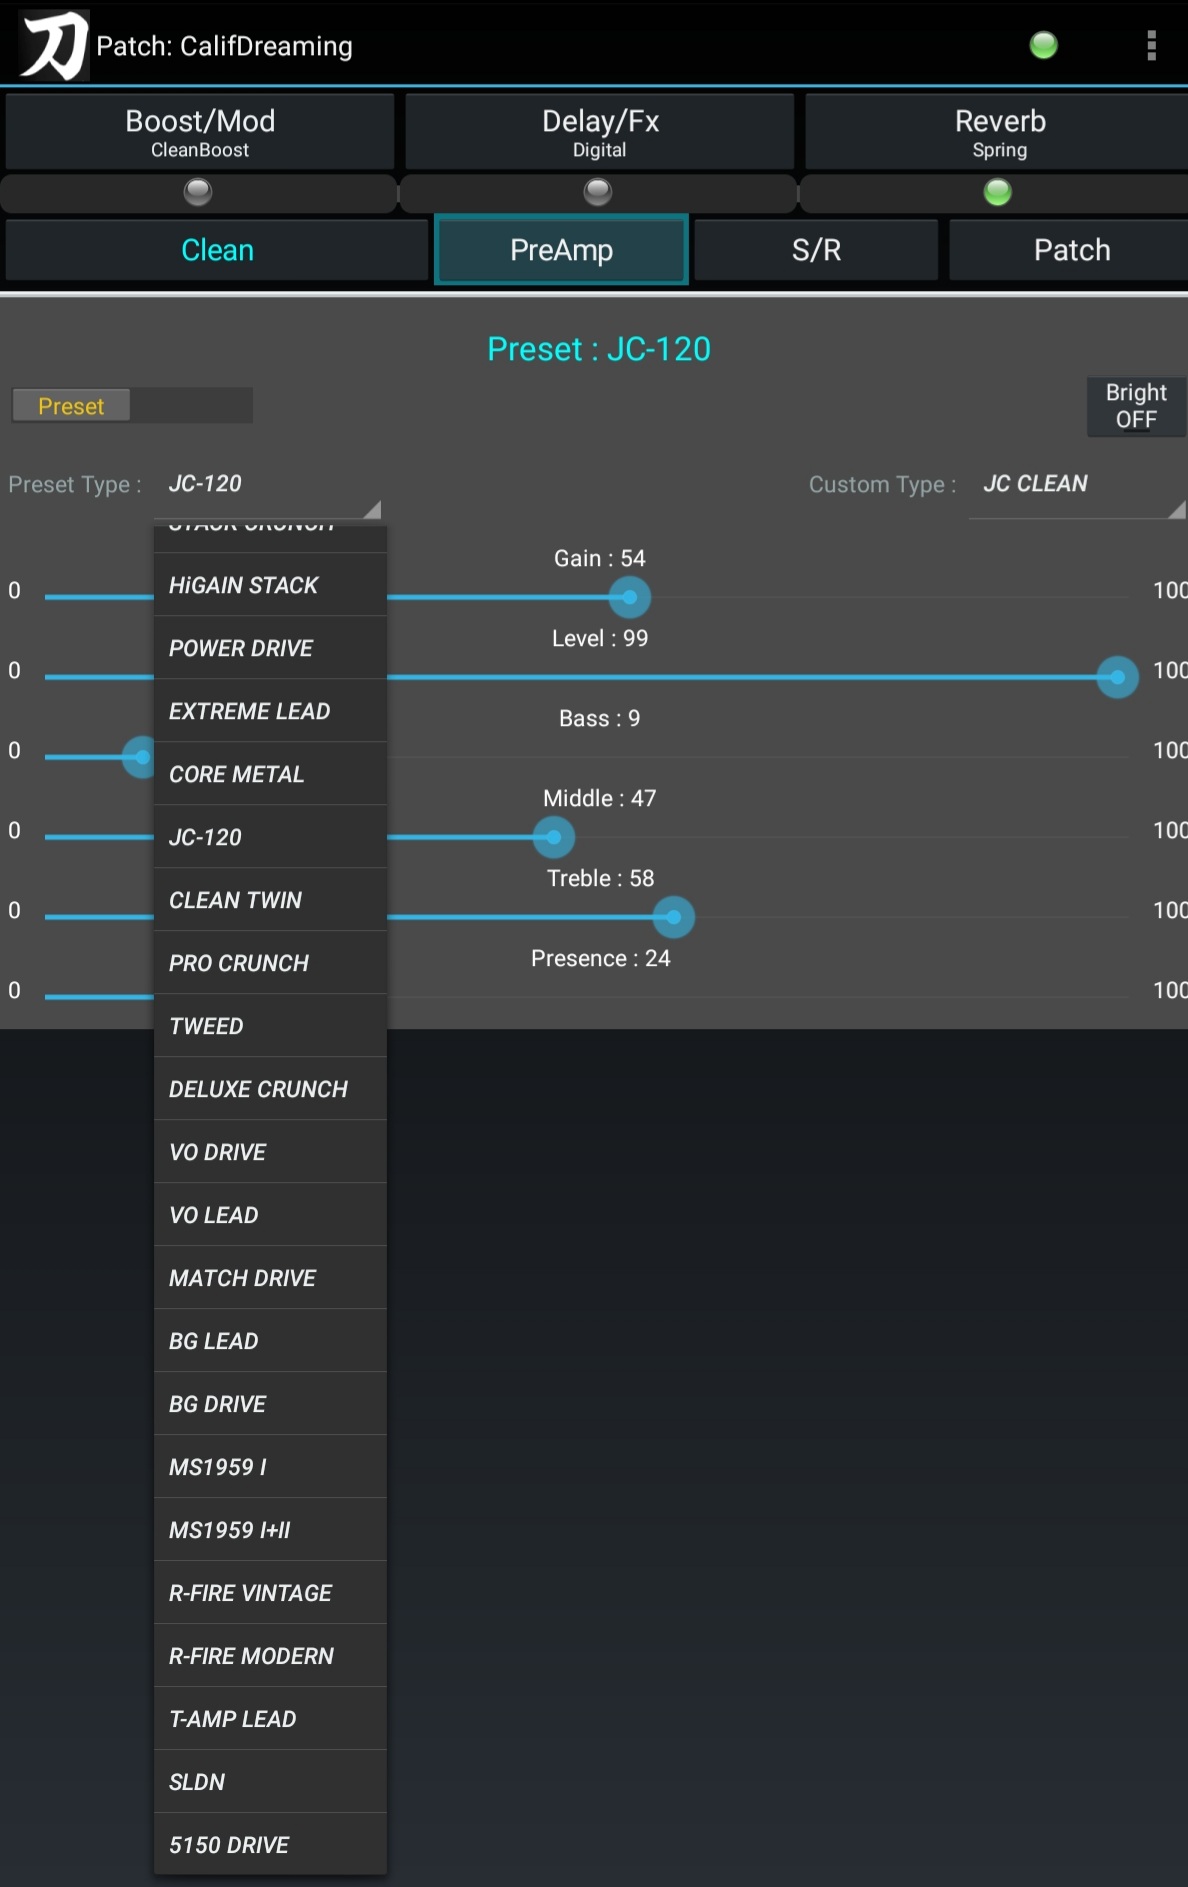Choose MS1959 I+II preset type
This screenshot has height=1887, width=1188.
[270, 1530]
